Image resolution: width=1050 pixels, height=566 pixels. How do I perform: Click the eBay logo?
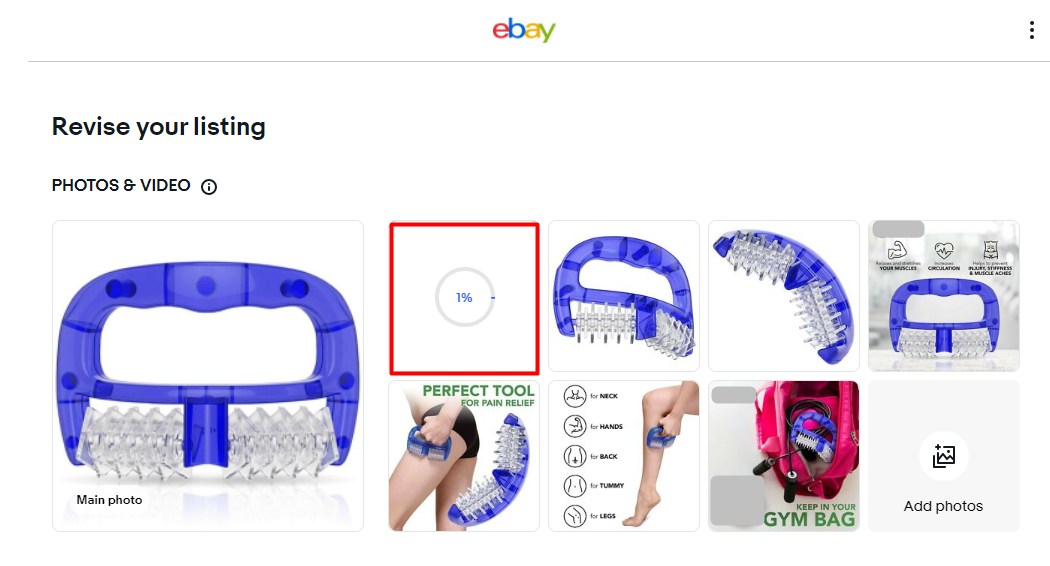pyautogui.click(x=524, y=30)
